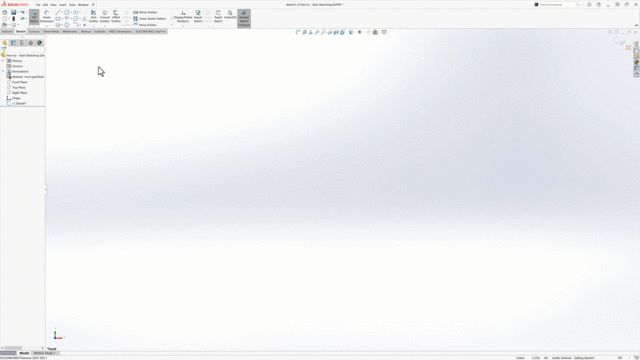
Task: Click the Mirror Entities command
Action: (x=145, y=12)
